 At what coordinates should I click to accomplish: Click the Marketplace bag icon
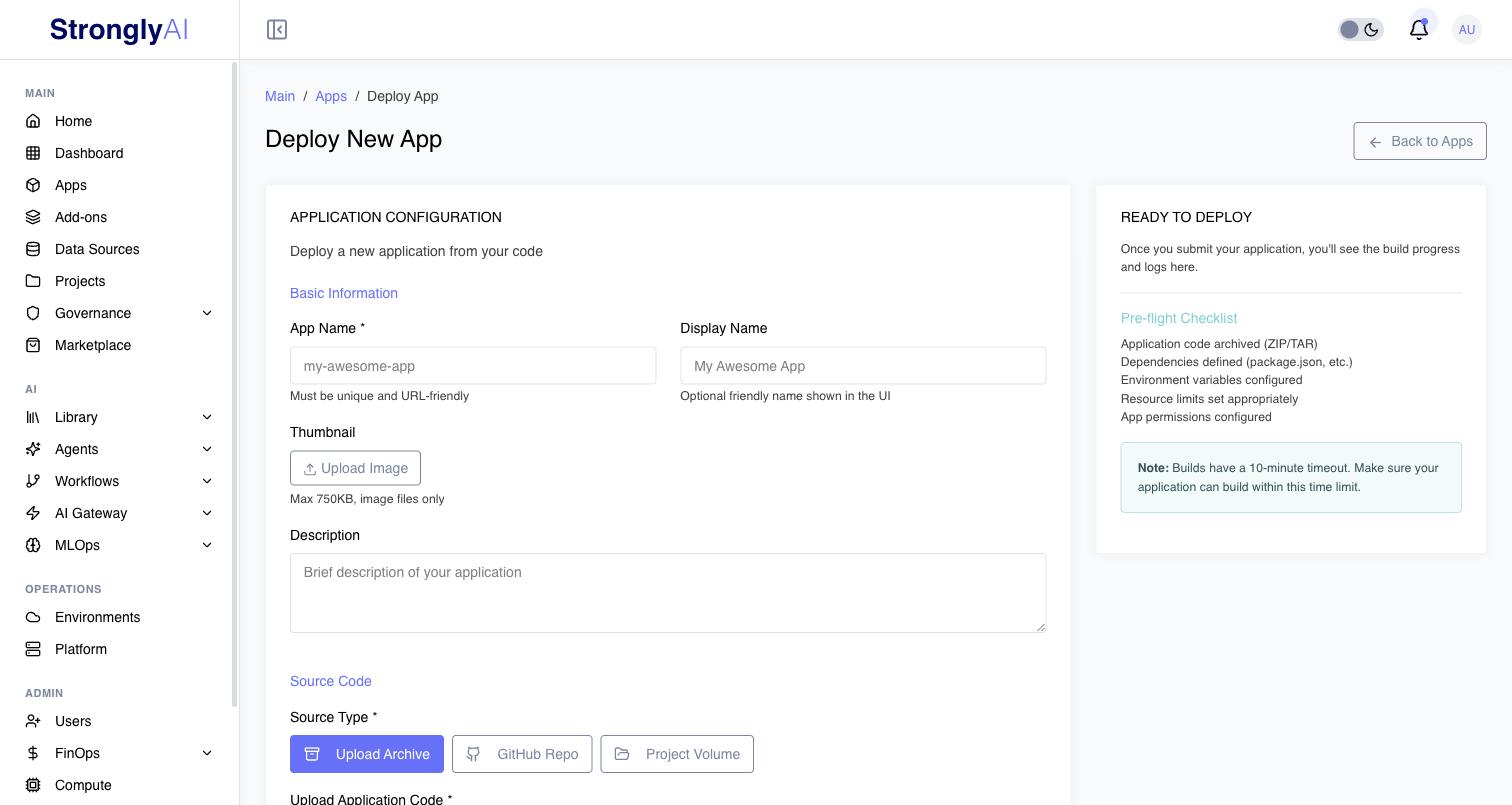[x=33, y=345]
